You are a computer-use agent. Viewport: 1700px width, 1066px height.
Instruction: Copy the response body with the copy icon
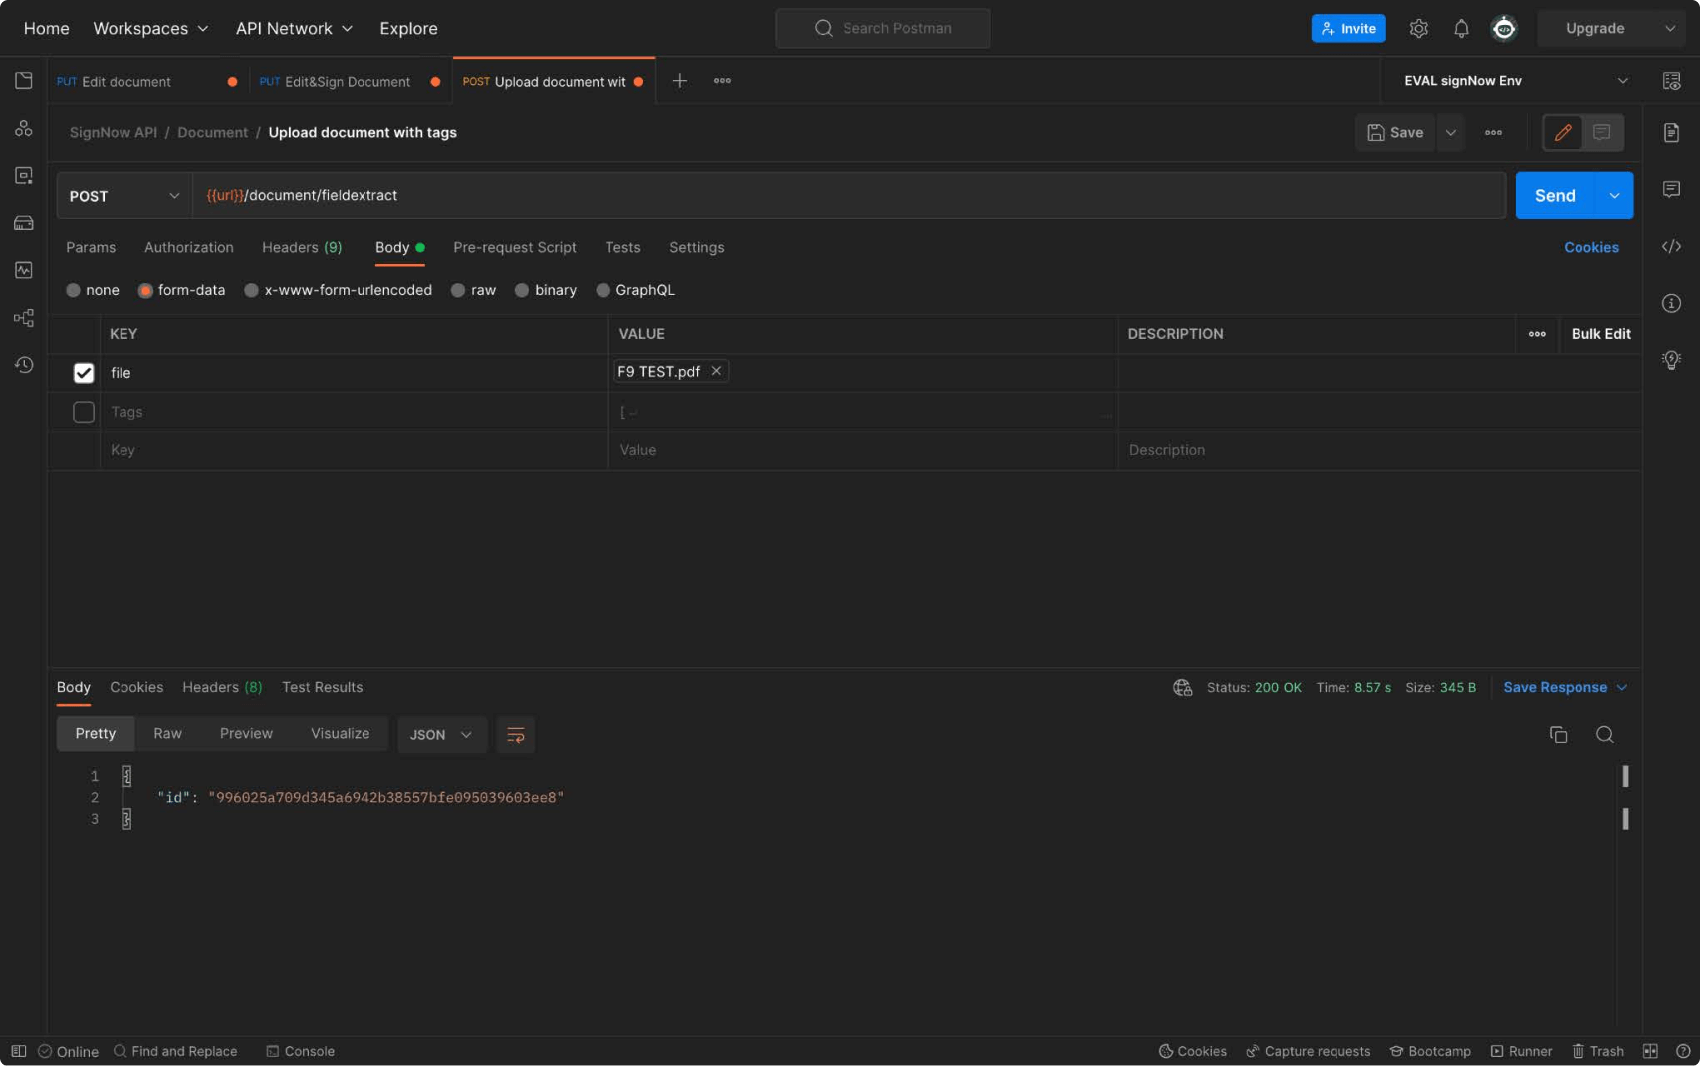tap(1558, 735)
